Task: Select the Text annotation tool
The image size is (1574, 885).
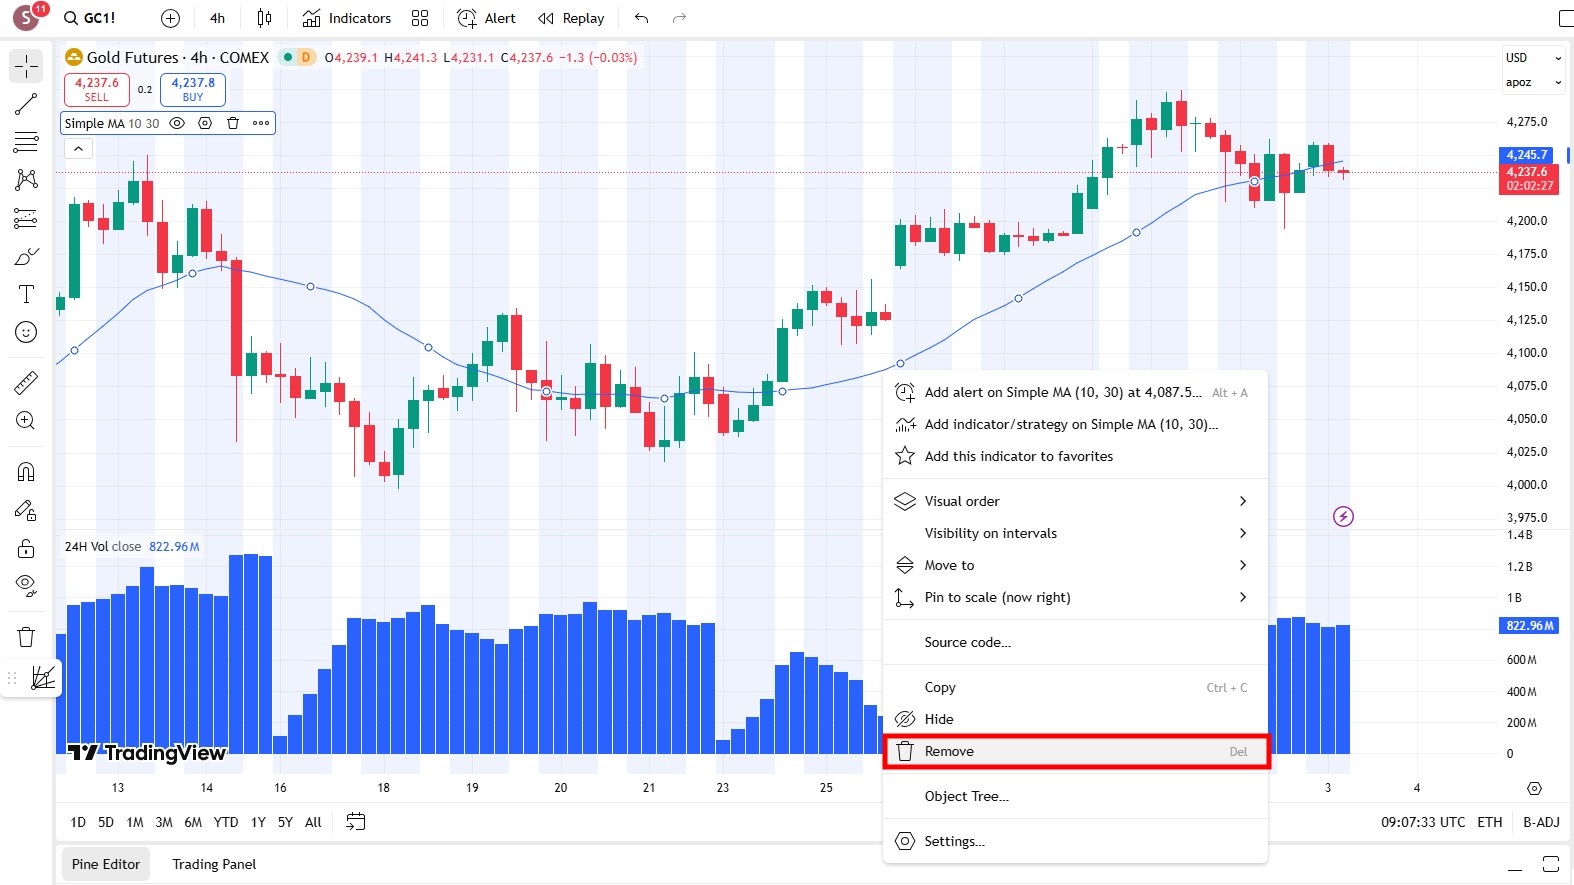Action: (x=26, y=294)
